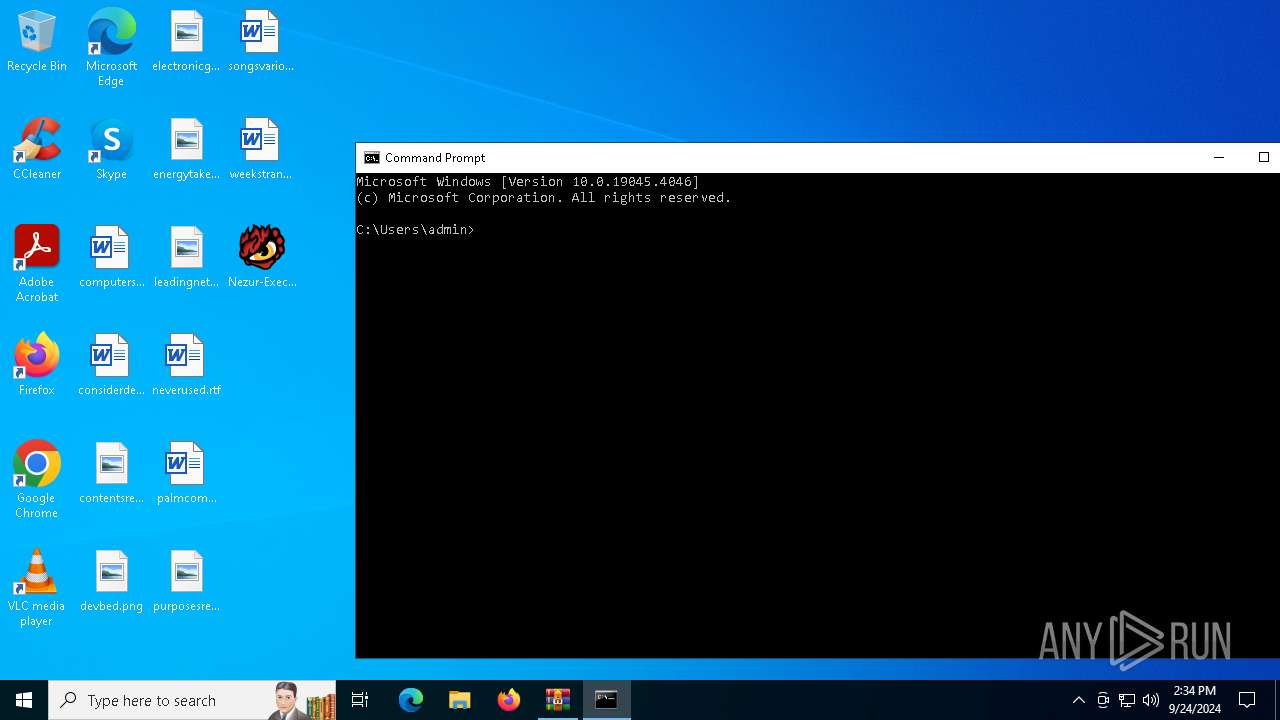Image resolution: width=1280 pixels, height=720 pixels.
Task: Select the computers... Word document
Action: click(x=111, y=258)
